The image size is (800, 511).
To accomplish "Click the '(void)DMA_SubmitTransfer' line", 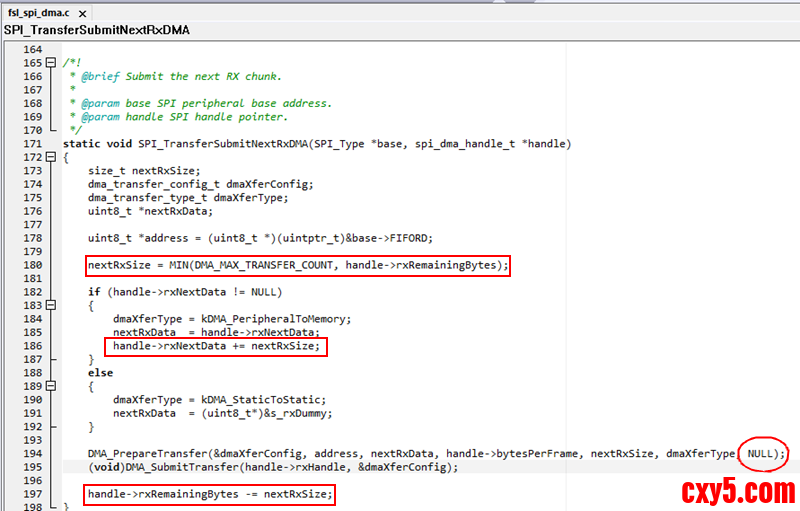I will pyautogui.click(x=273, y=467).
